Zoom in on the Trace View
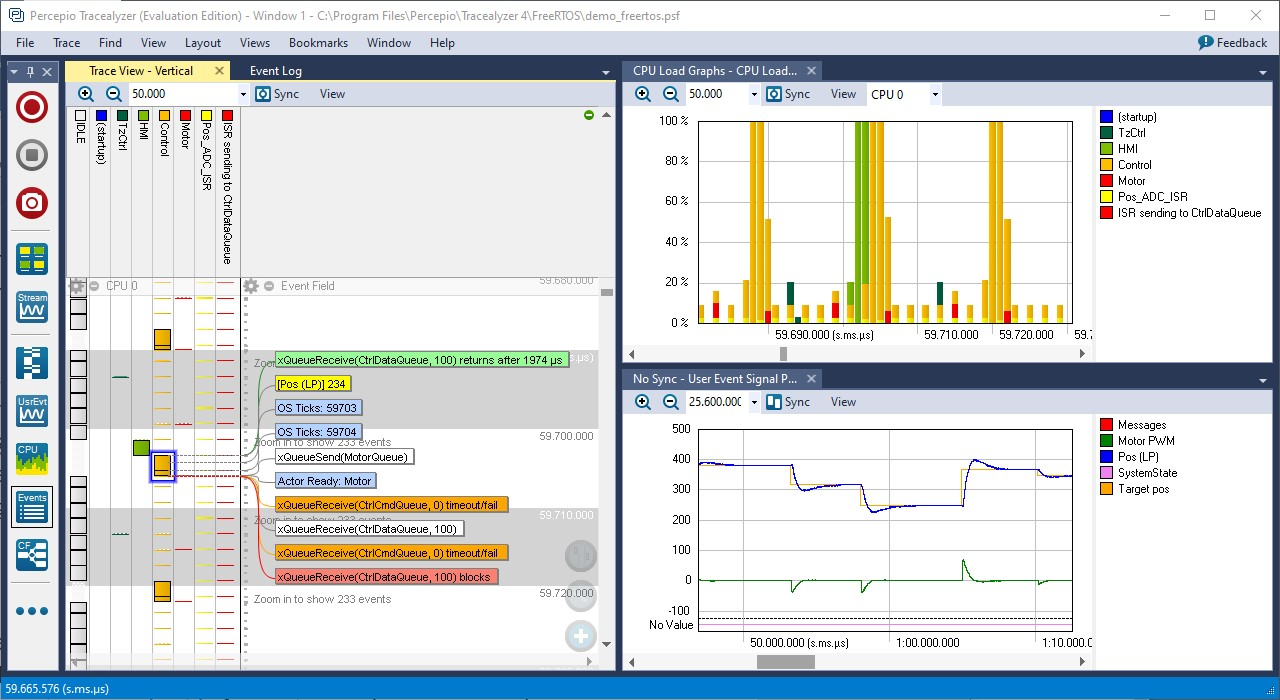 pos(86,94)
